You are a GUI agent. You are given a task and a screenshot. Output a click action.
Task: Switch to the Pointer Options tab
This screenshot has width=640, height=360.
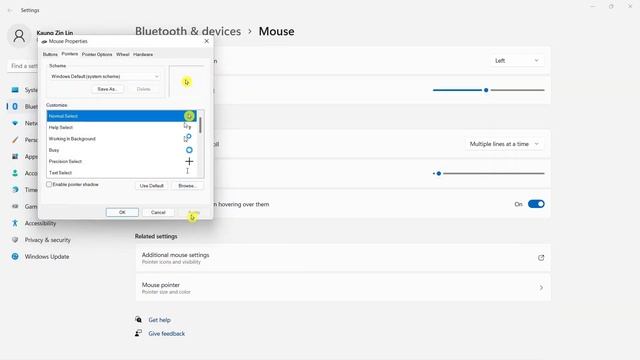tap(97, 54)
